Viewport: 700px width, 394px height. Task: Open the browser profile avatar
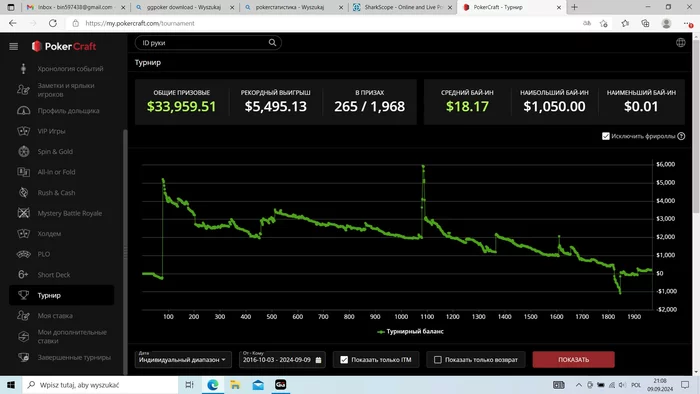(666, 23)
